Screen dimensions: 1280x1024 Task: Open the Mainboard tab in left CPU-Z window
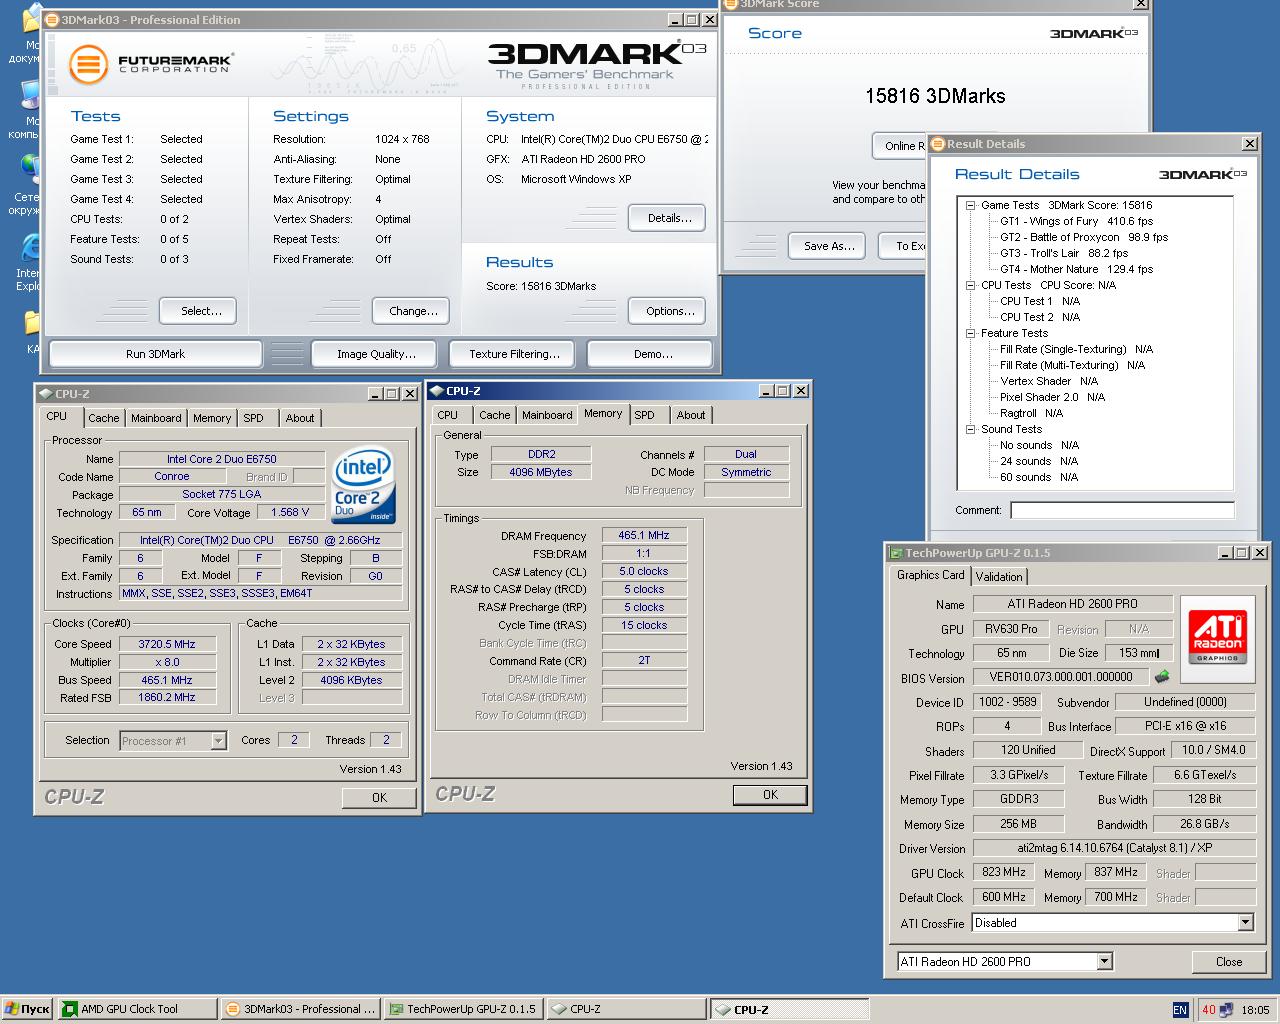[156, 418]
